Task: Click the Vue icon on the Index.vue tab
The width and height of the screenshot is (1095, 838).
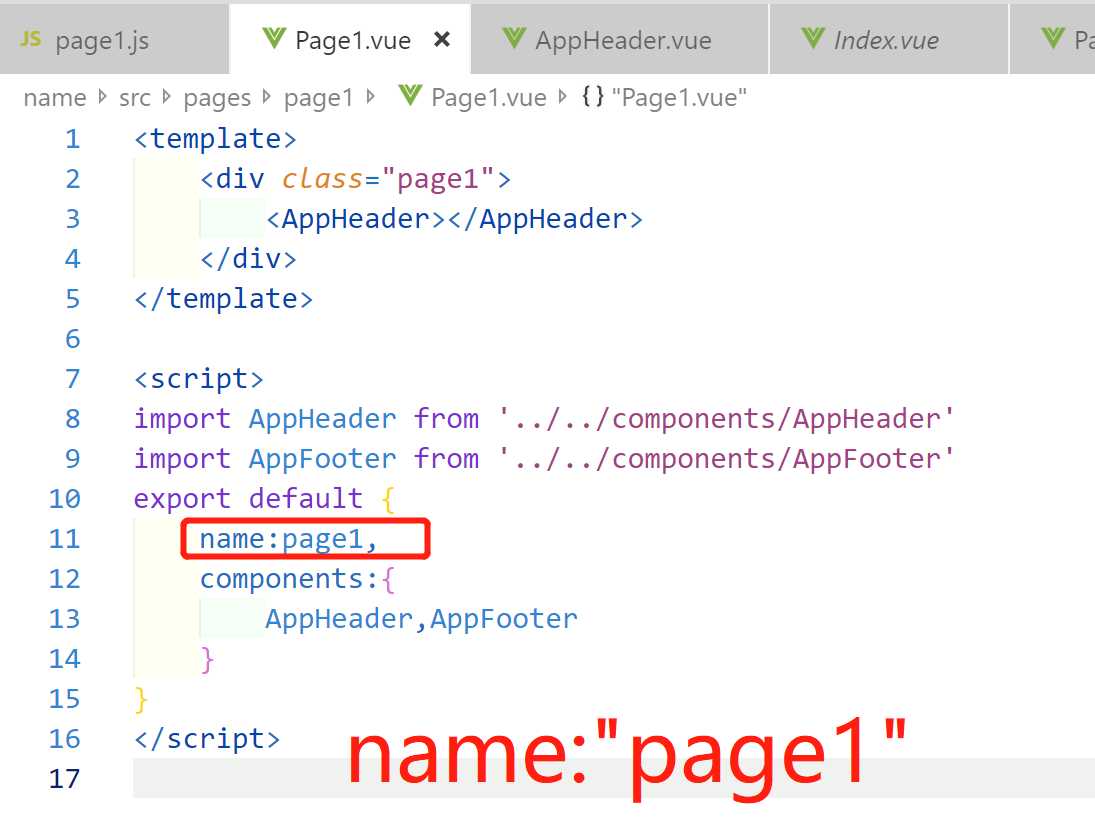Action: point(813,38)
